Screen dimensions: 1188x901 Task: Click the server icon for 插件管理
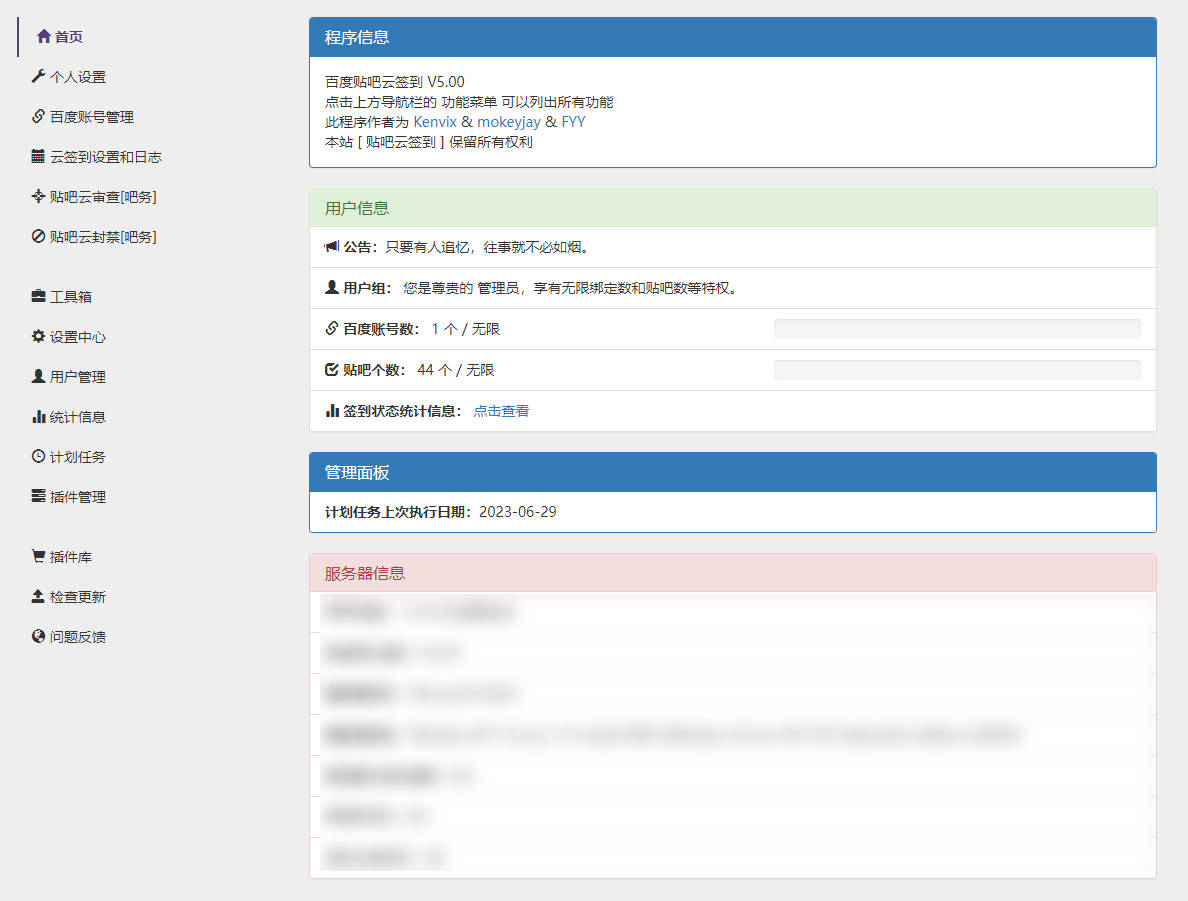pos(38,496)
